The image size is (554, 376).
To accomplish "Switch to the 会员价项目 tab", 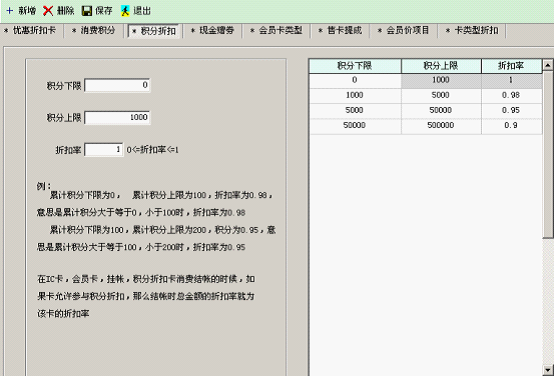I will click(x=404, y=31).
